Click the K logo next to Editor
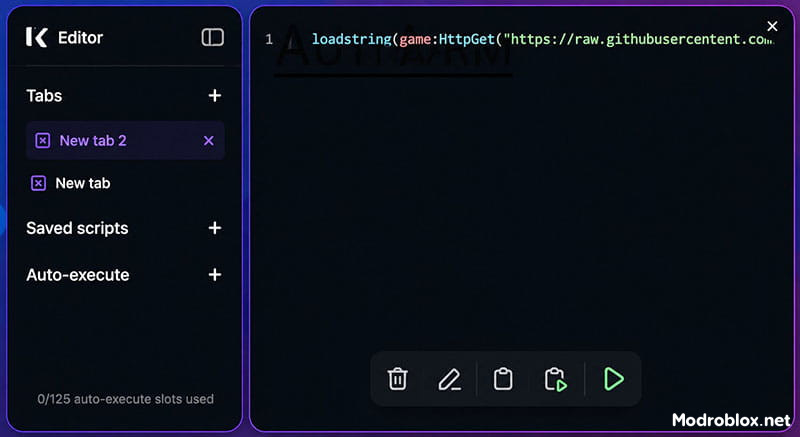 tap(37, 37)
